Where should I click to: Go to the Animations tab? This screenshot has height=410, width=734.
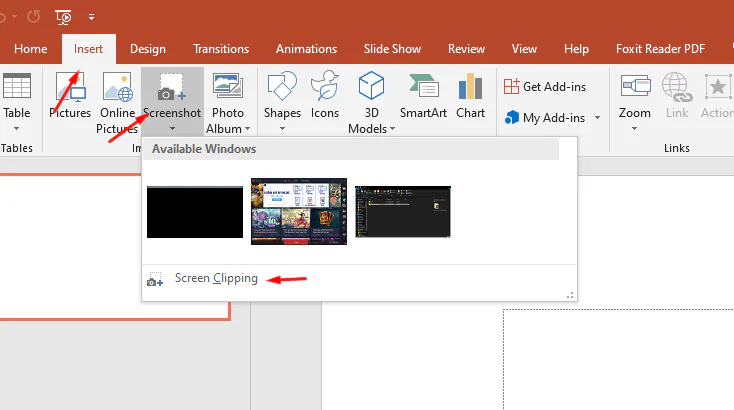[x=306, y=49]
